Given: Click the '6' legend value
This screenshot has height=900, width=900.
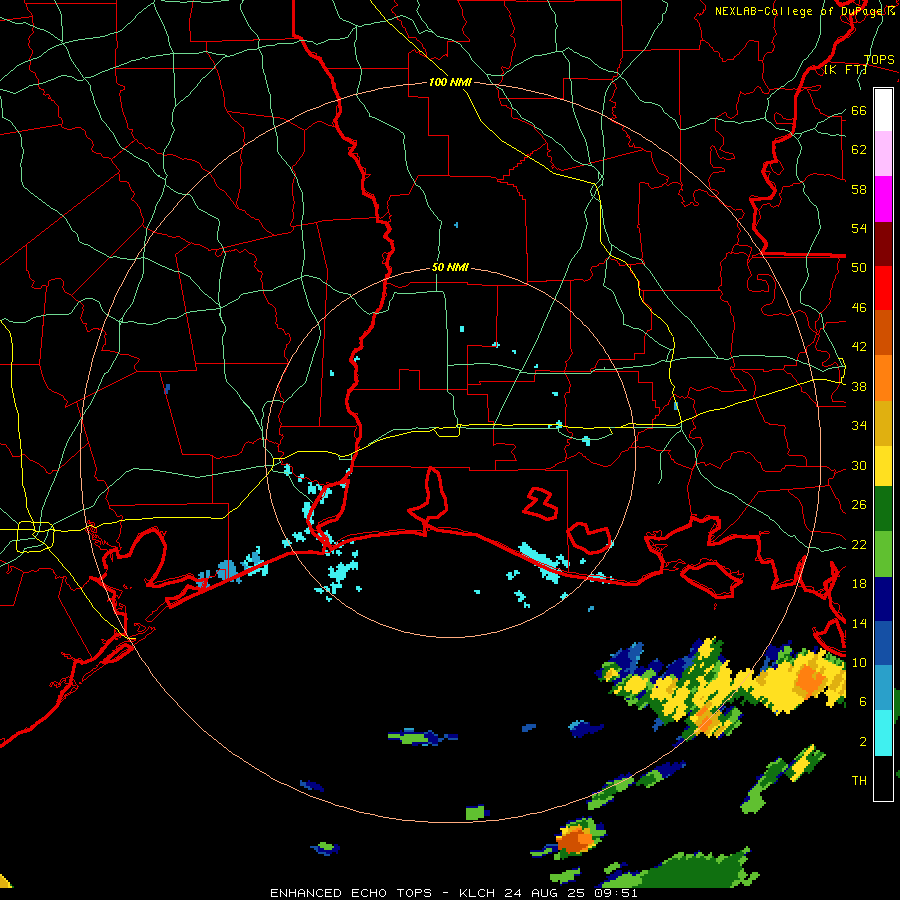Looking at the screenshot, I should pyautogui.click(x=862, y=702).
